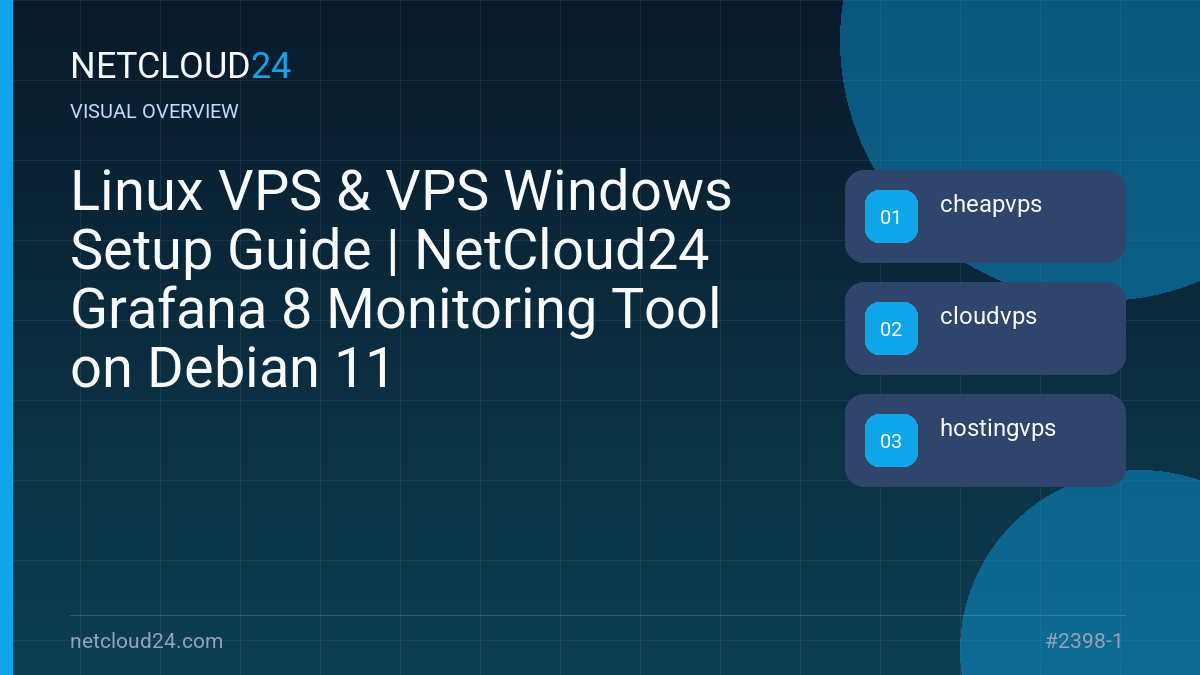
Task: Click the 03 number badge
Action: point(891,441)
